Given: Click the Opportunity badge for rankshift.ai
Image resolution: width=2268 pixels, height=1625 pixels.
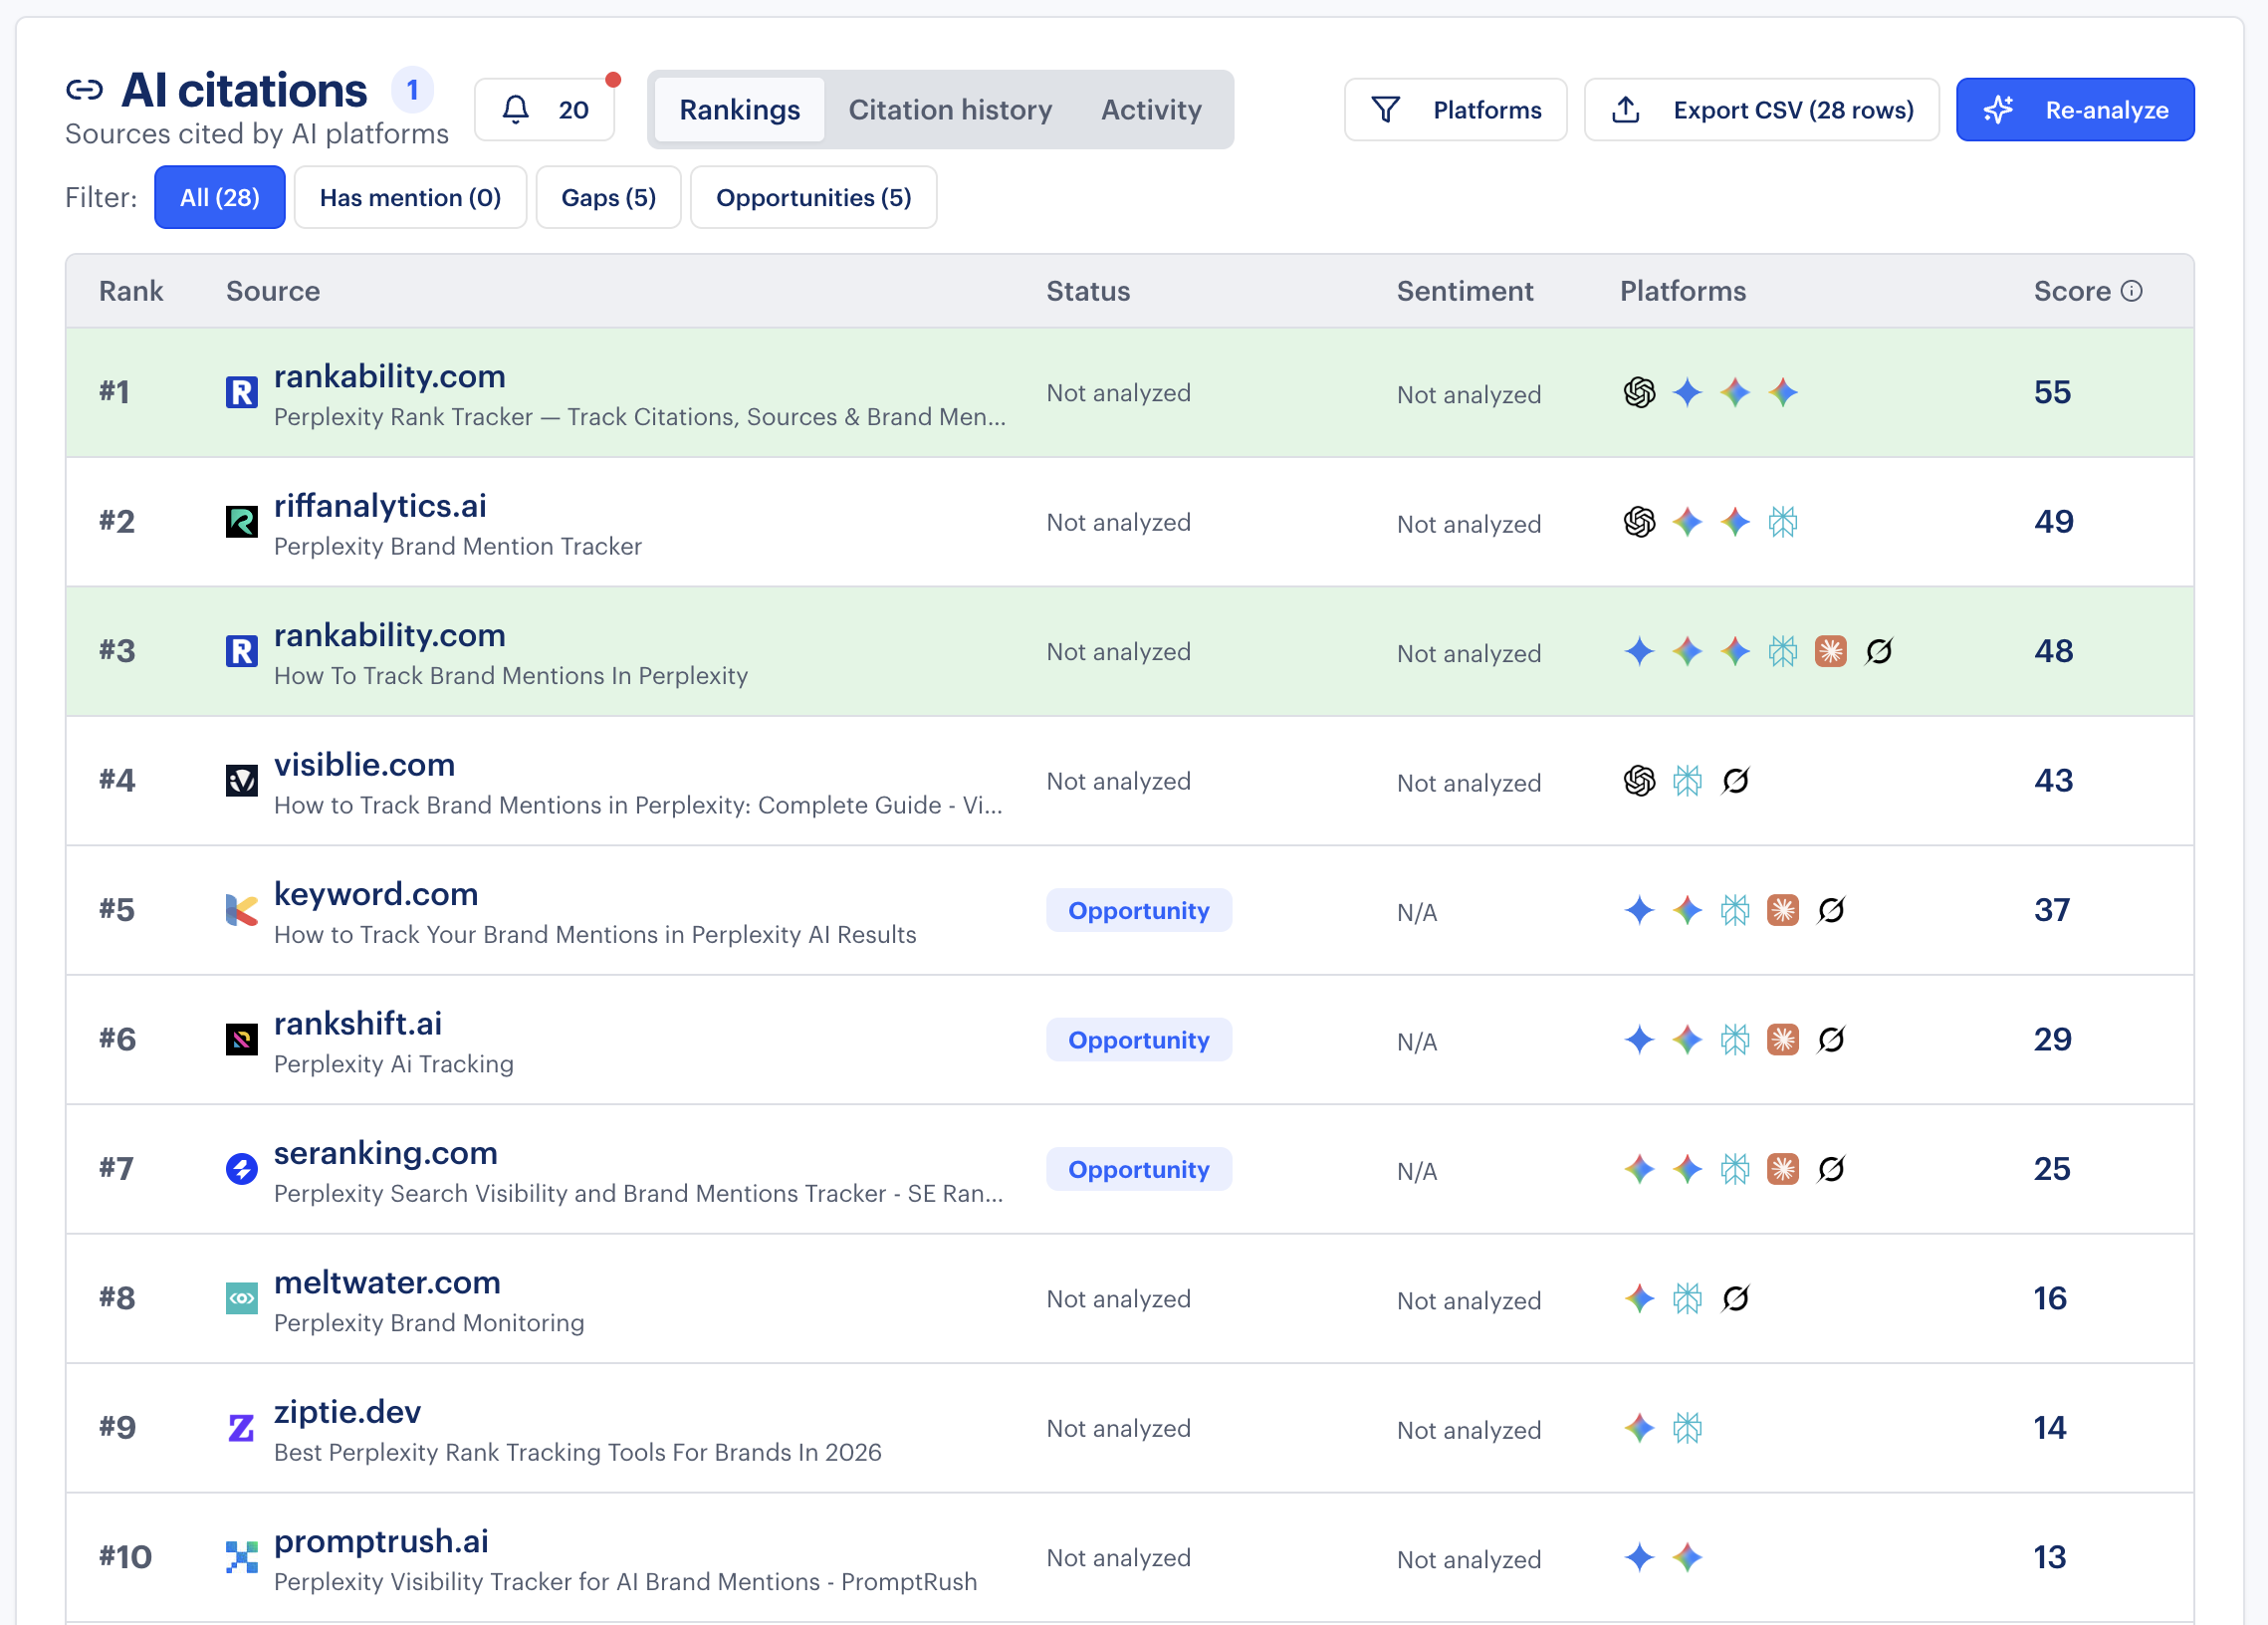Looking at the screenshot, I should tap(1139, 1040).
